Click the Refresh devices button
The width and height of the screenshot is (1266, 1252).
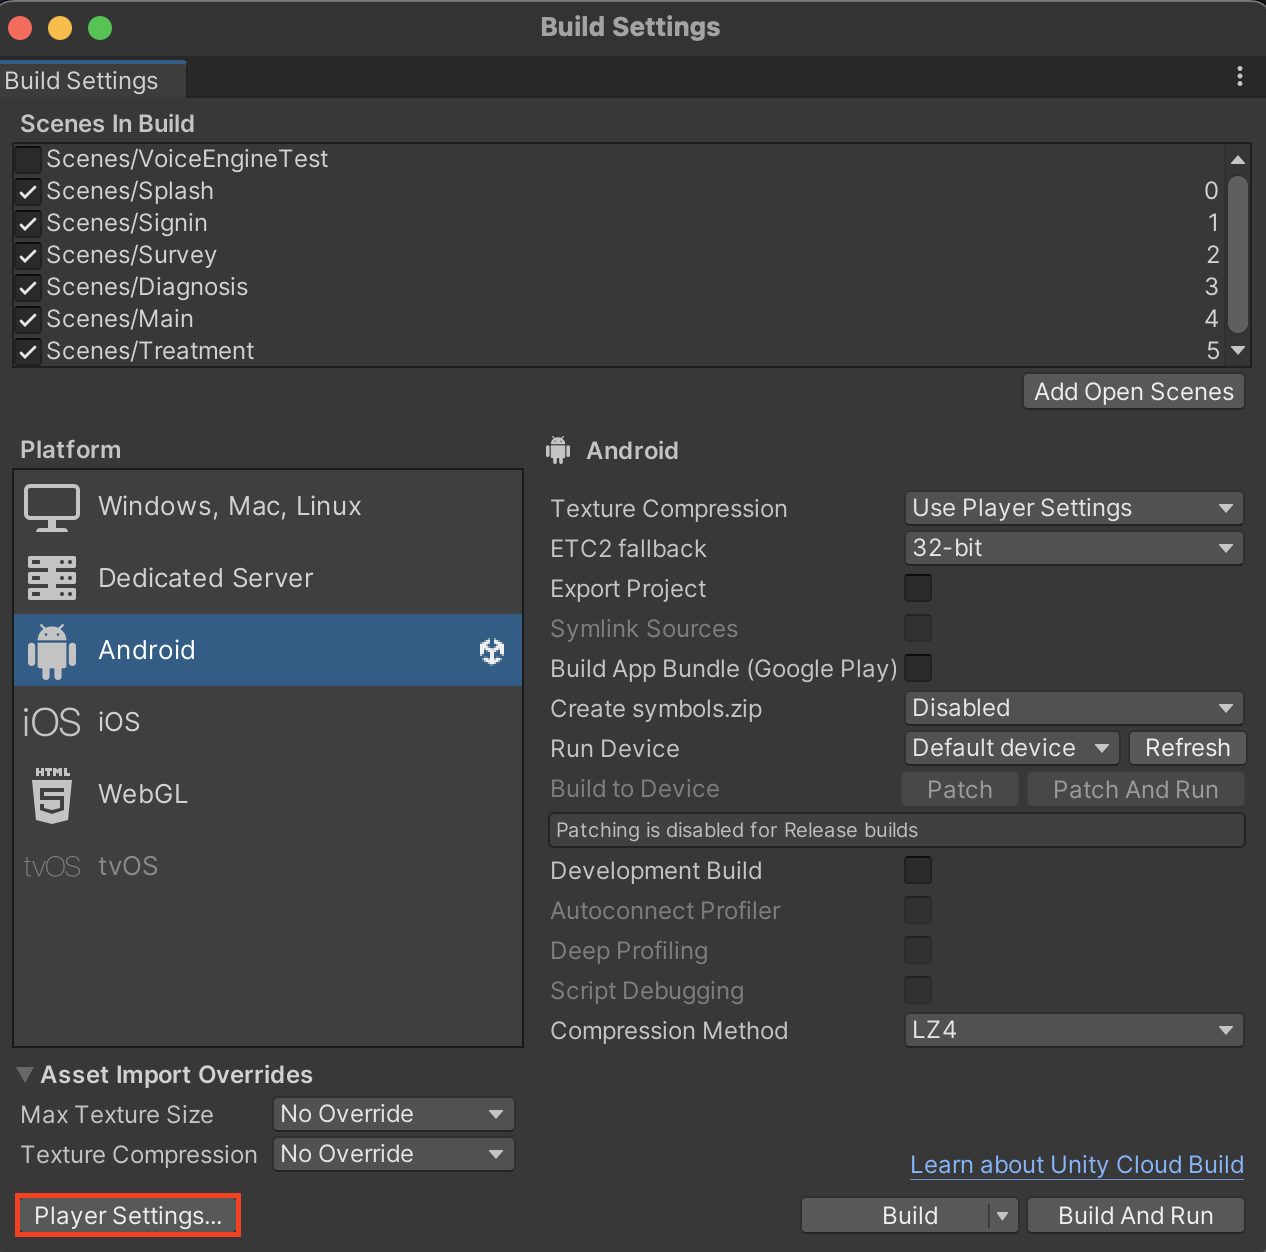(x=1188, y=748)
